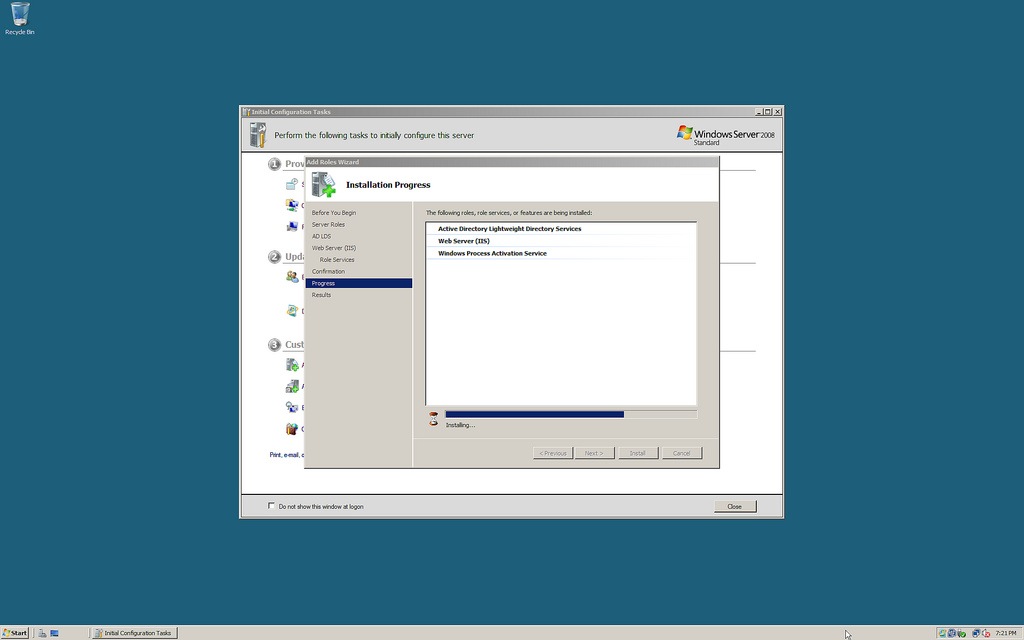This screenshot has height=640, width=1024.
Task: Click the Initial Configuration Tasks header tools icon
Action: [x=258, y=135]
